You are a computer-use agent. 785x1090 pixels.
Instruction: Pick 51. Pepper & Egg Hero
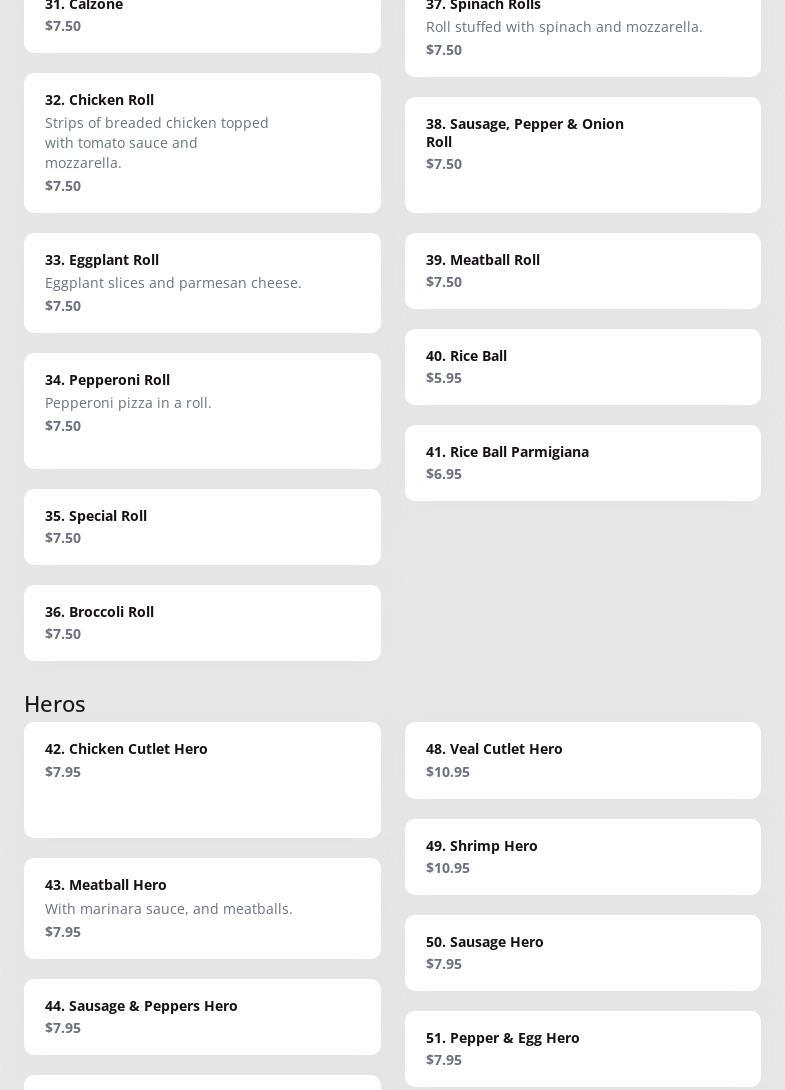click(582, 1048)
